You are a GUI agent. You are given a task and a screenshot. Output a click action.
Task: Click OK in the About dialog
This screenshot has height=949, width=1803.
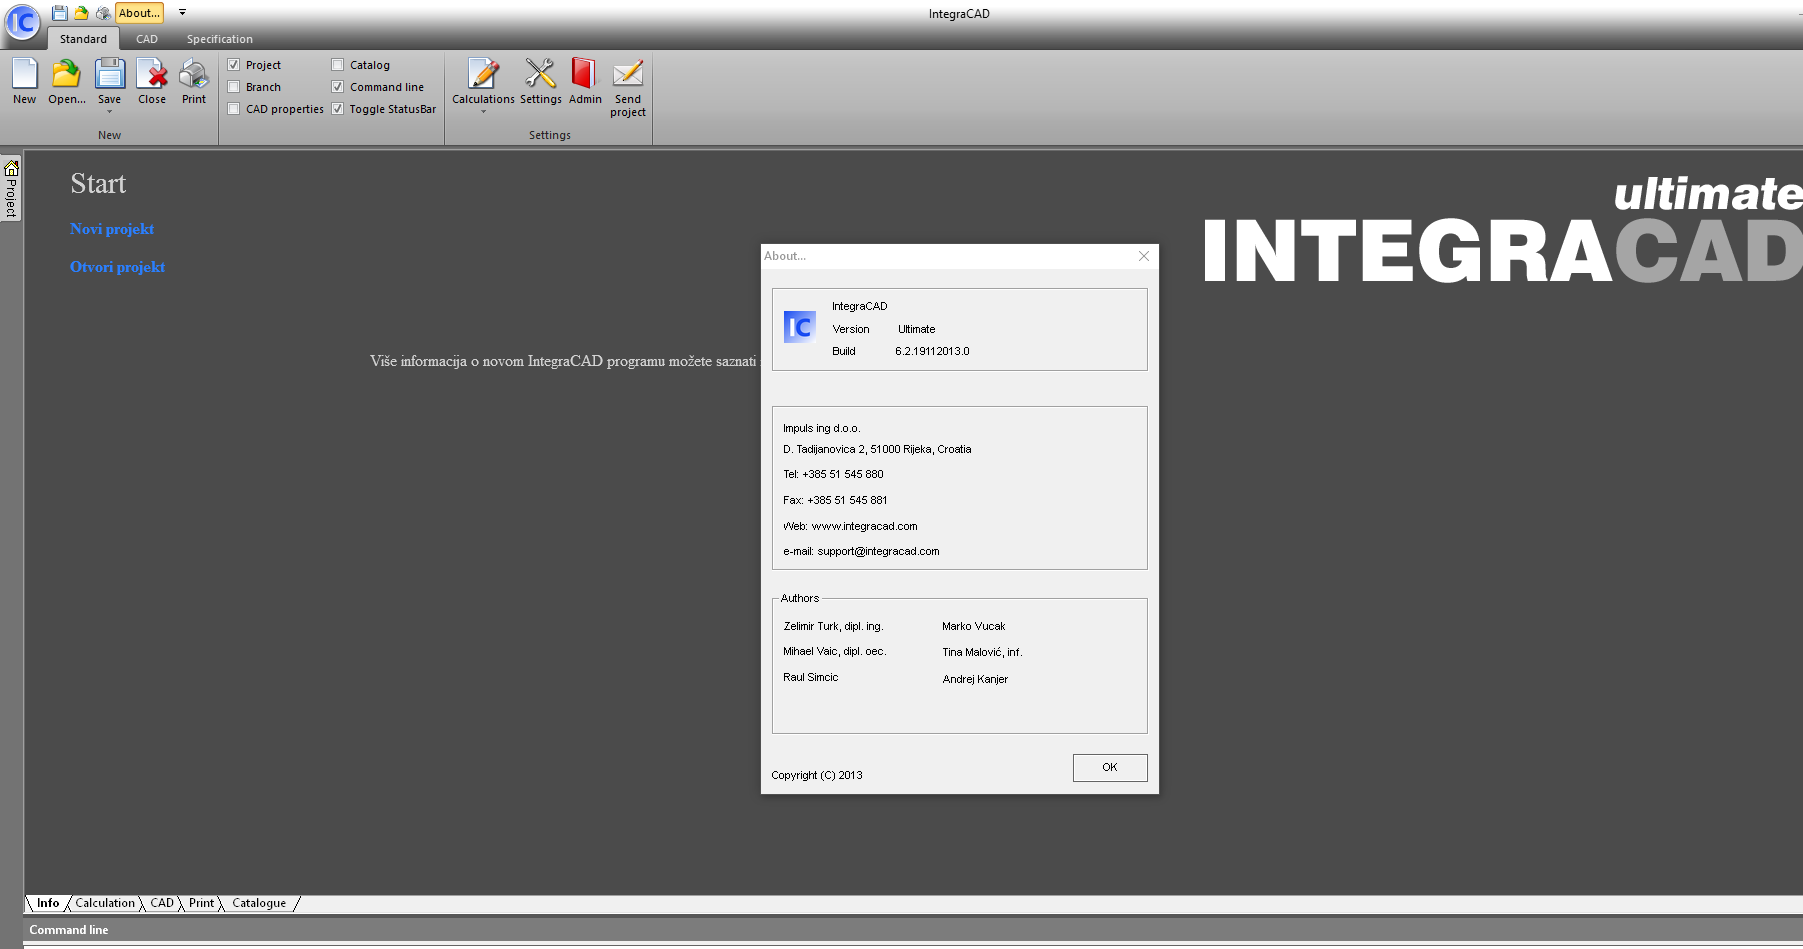pos(1110,767)
